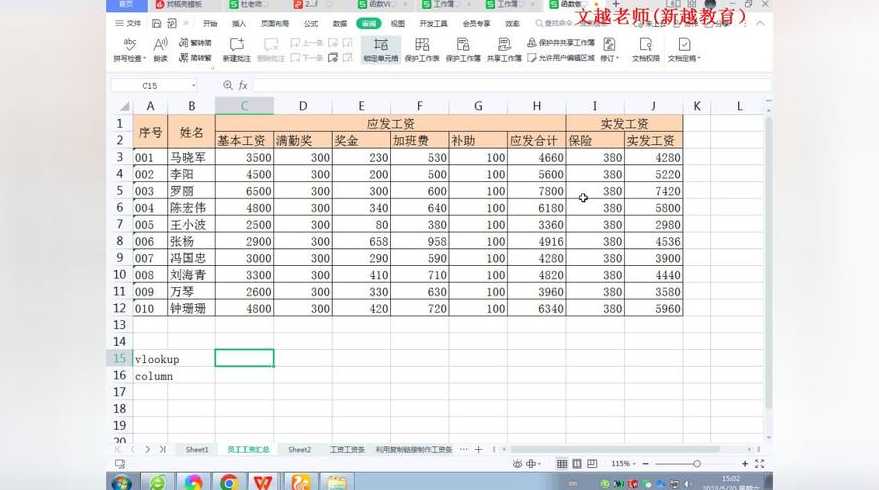Screen dimensions: 879x490
Task: Select column C header
Action: (x=244, y=105)
